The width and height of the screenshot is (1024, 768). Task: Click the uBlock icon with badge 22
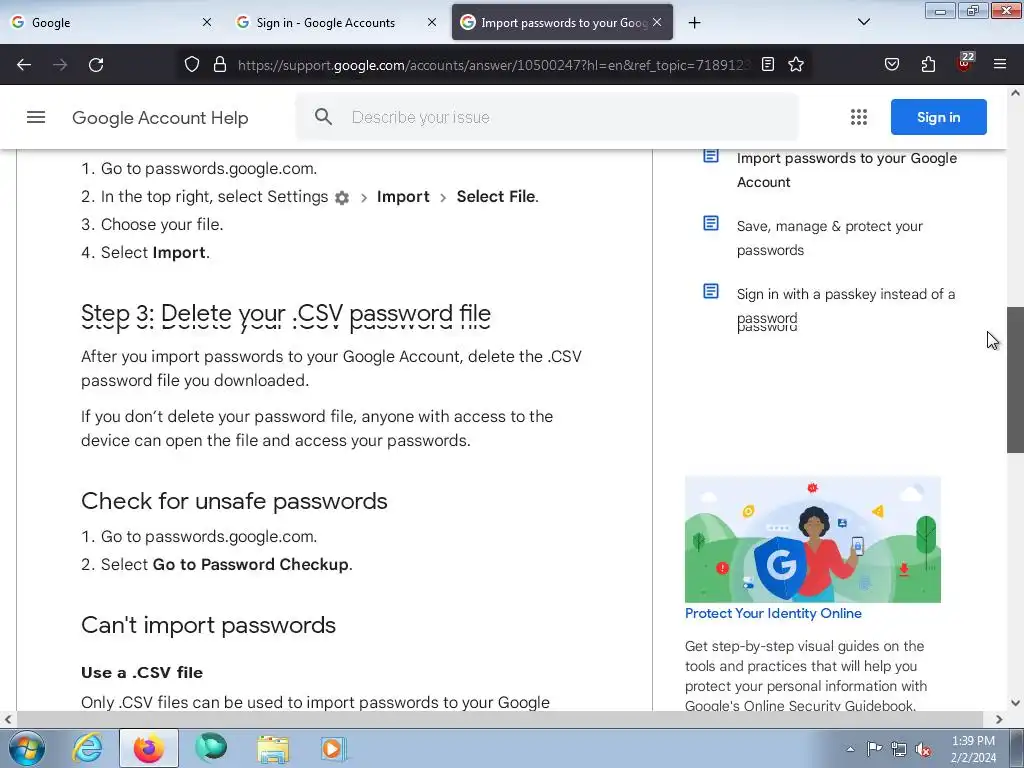[965, 63]
